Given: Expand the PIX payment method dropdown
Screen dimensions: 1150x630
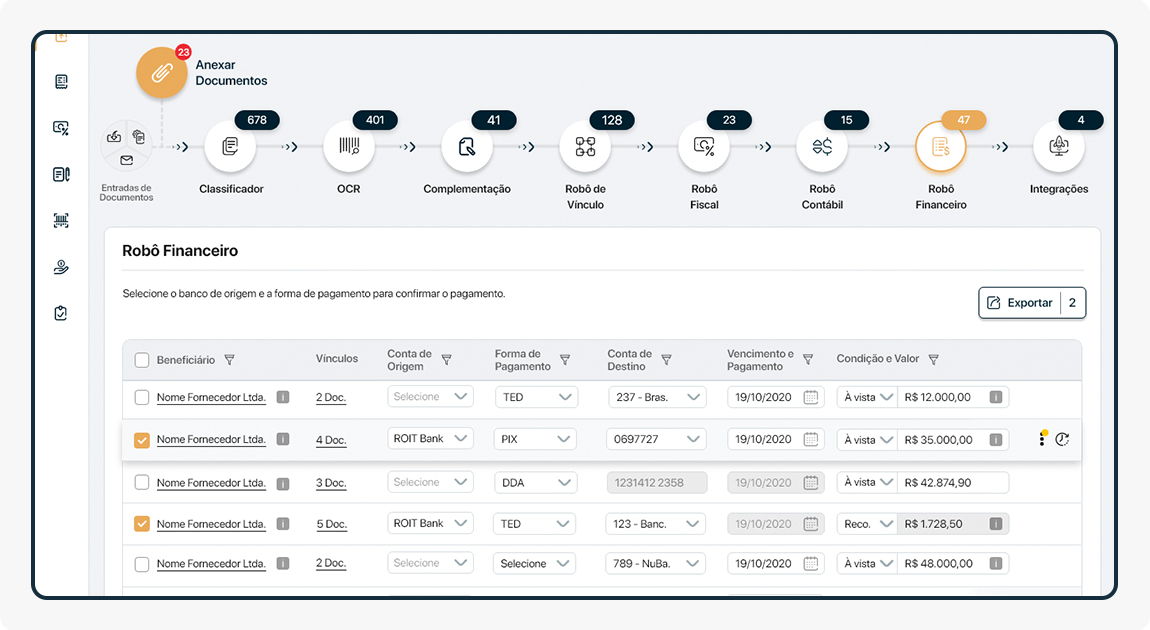Looking at the screenshot, I should 536,440.
